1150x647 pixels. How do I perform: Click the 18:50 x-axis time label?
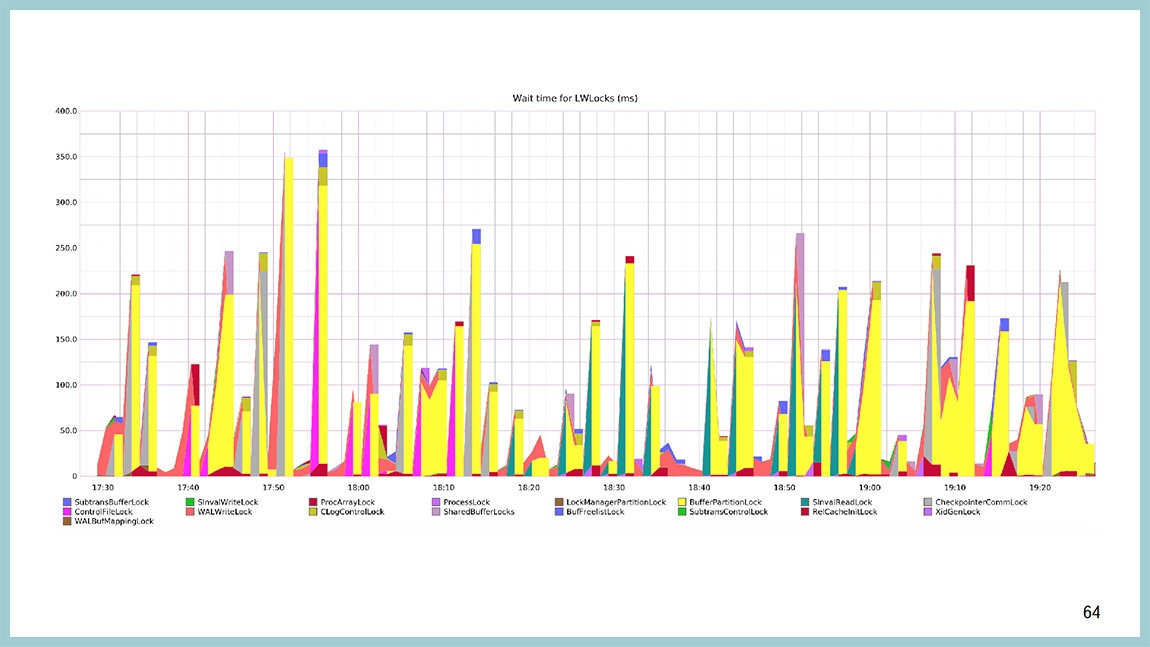click(x=784, y=487)
